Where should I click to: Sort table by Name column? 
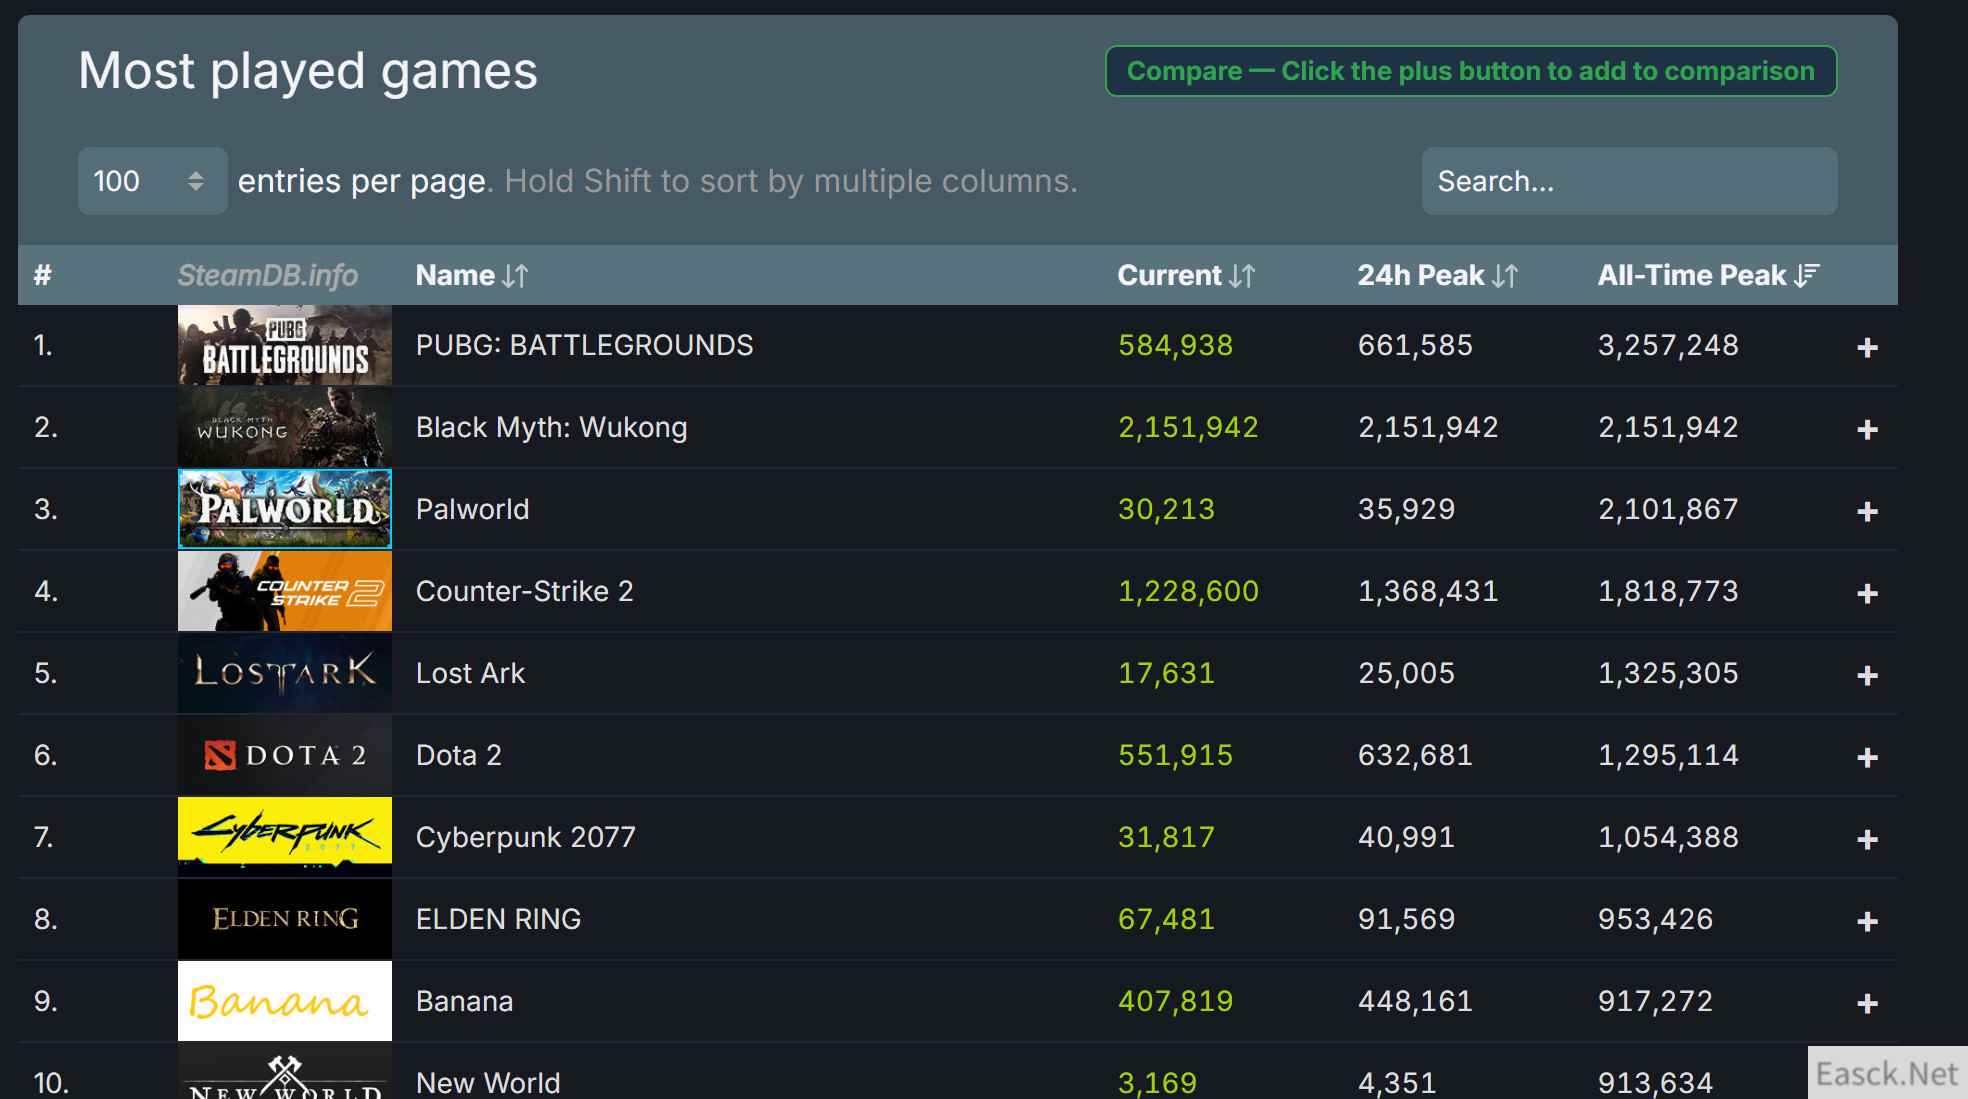tap(472, 275)
